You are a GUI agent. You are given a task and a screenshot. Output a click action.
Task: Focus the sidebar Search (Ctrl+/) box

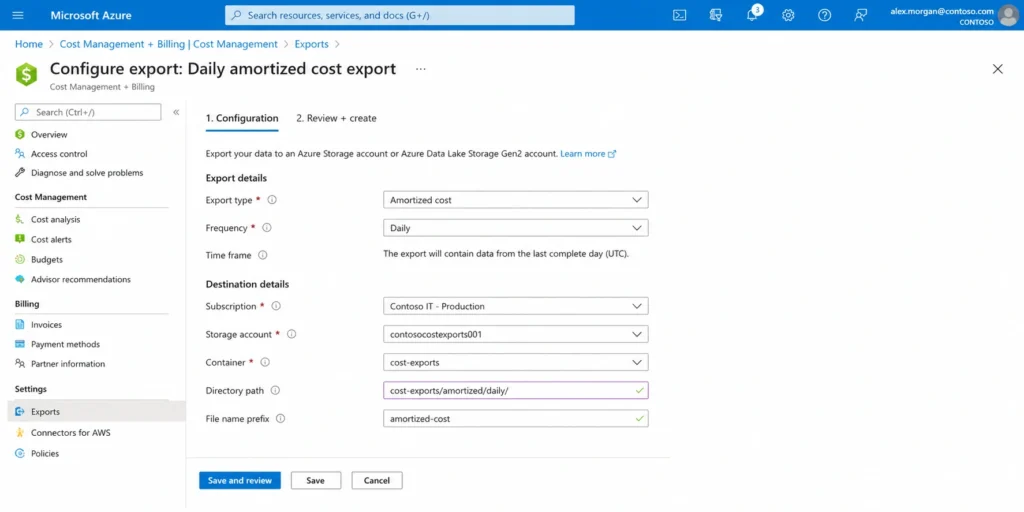tap(88, 112)
